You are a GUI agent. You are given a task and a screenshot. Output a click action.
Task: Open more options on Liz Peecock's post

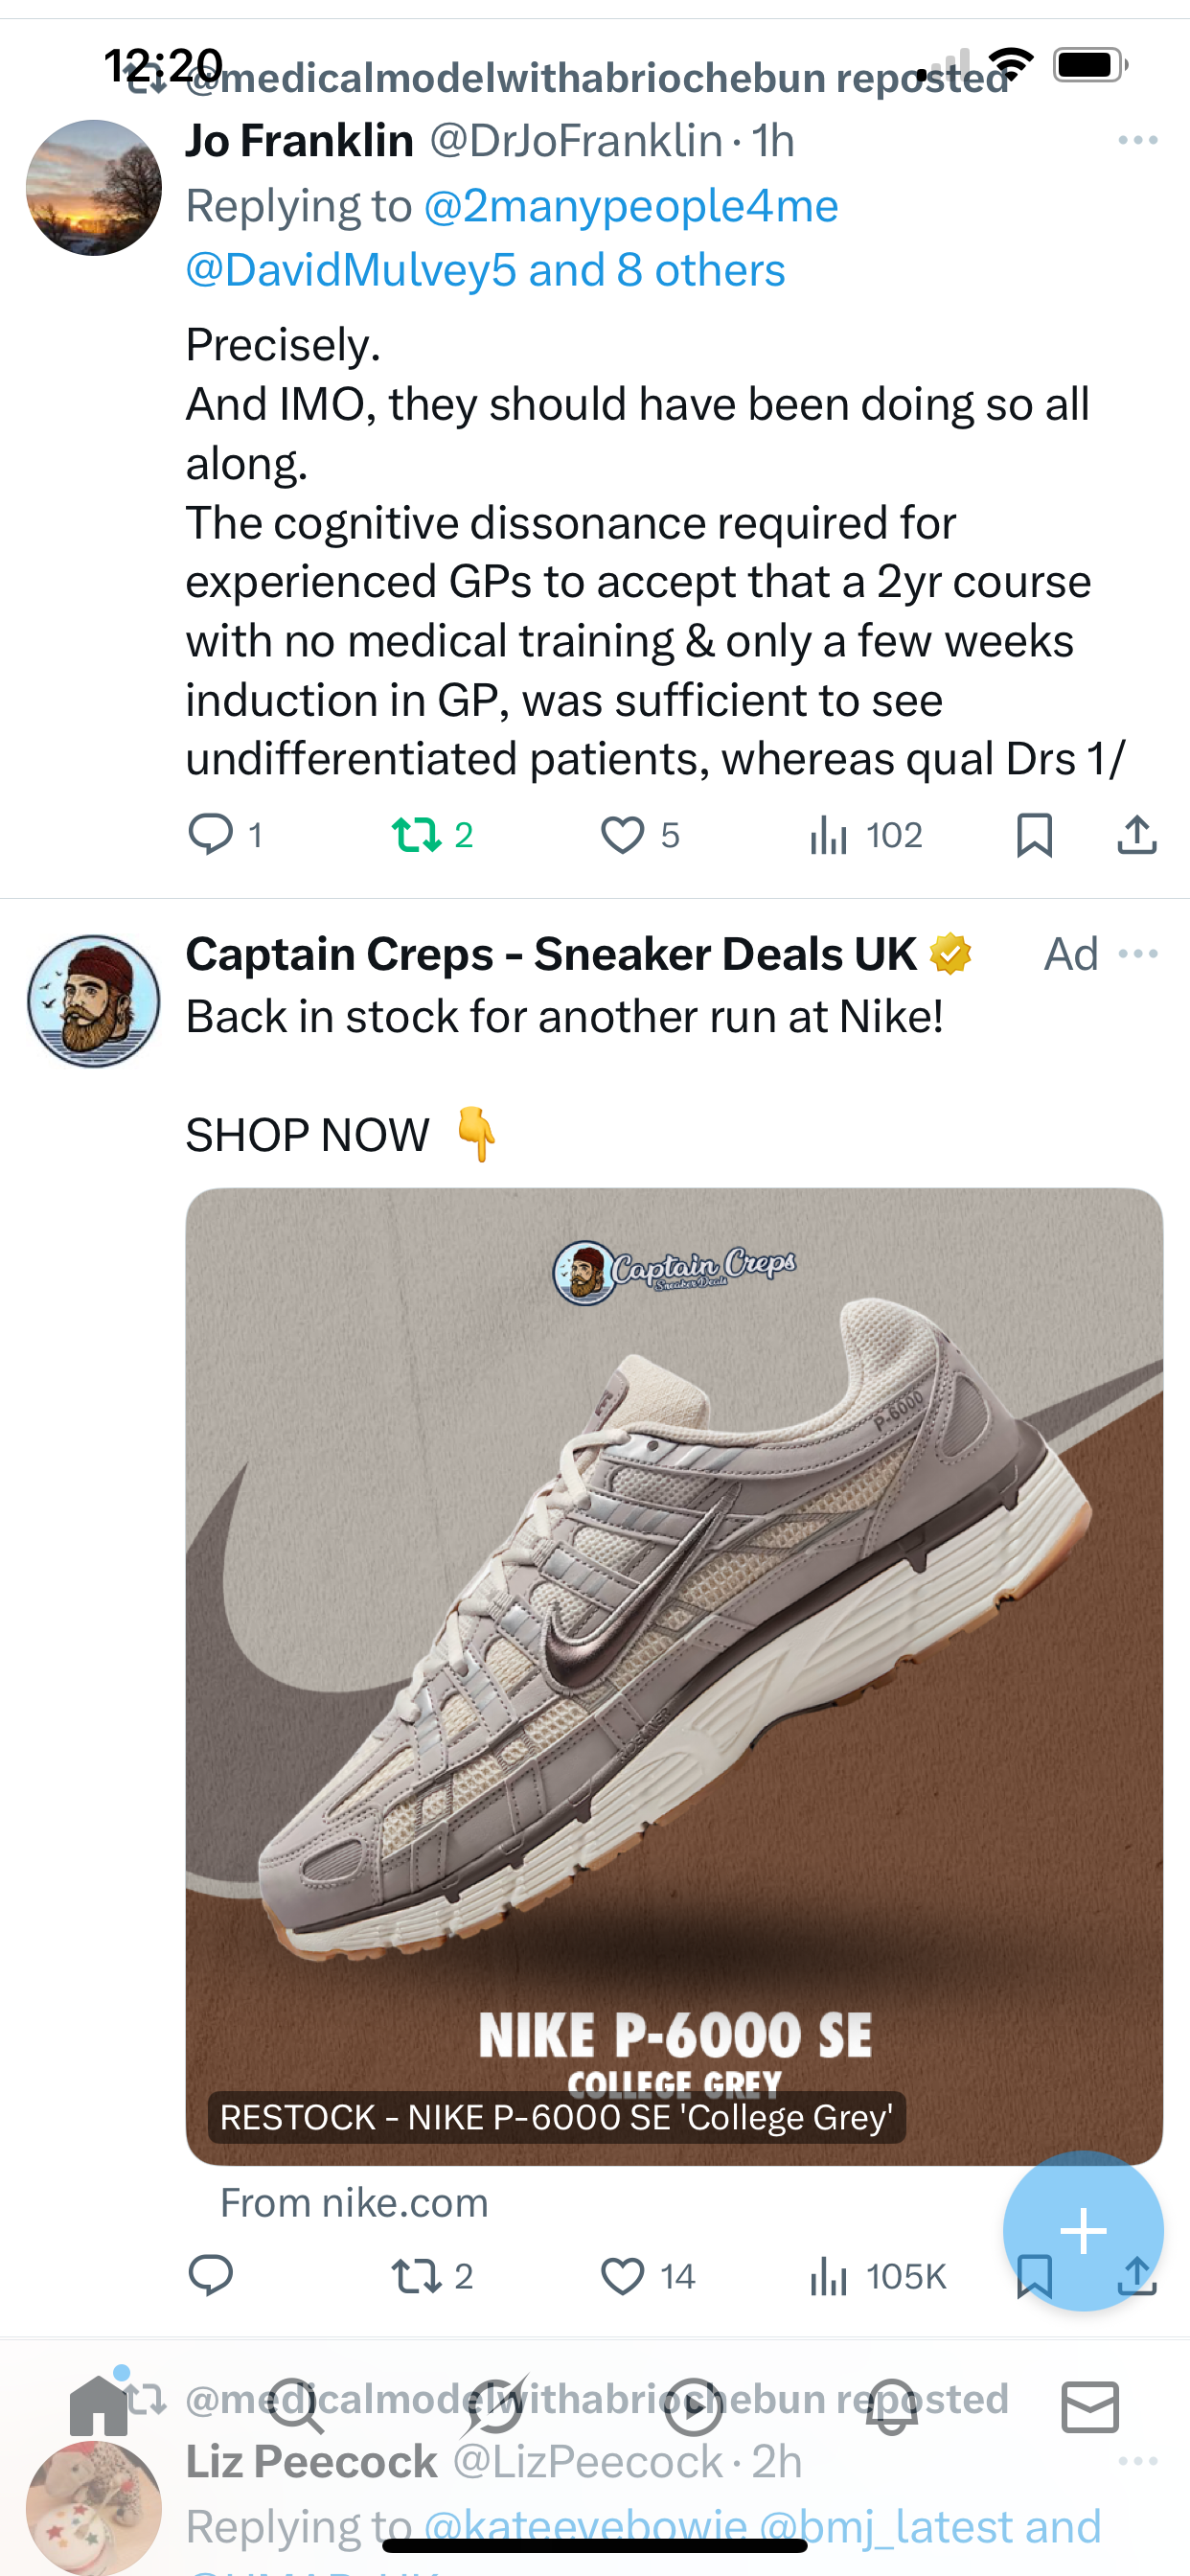pos(1138,2461)
